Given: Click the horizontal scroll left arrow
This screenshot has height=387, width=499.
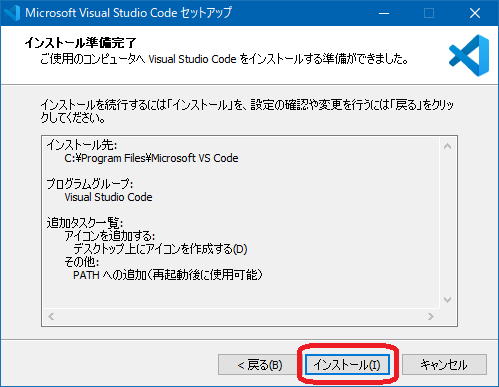Looking at the screenshot, I should point(51,316).
